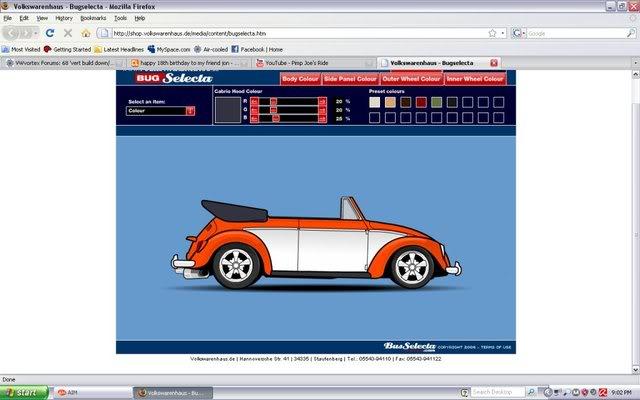Select the olive green preset colour
This screenshot has height=400, width=640.
(x=436, y=102)
